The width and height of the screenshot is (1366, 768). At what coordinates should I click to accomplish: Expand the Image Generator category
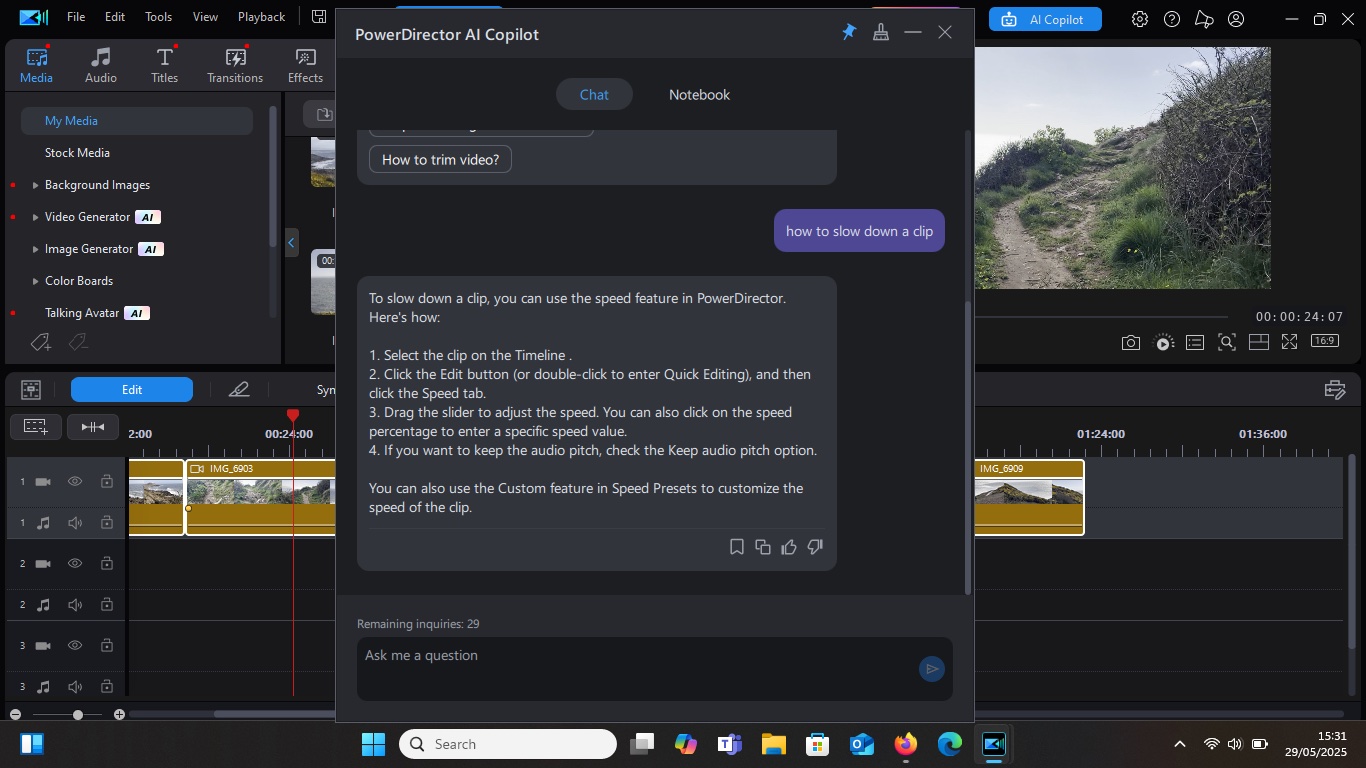tap(36, 249)
